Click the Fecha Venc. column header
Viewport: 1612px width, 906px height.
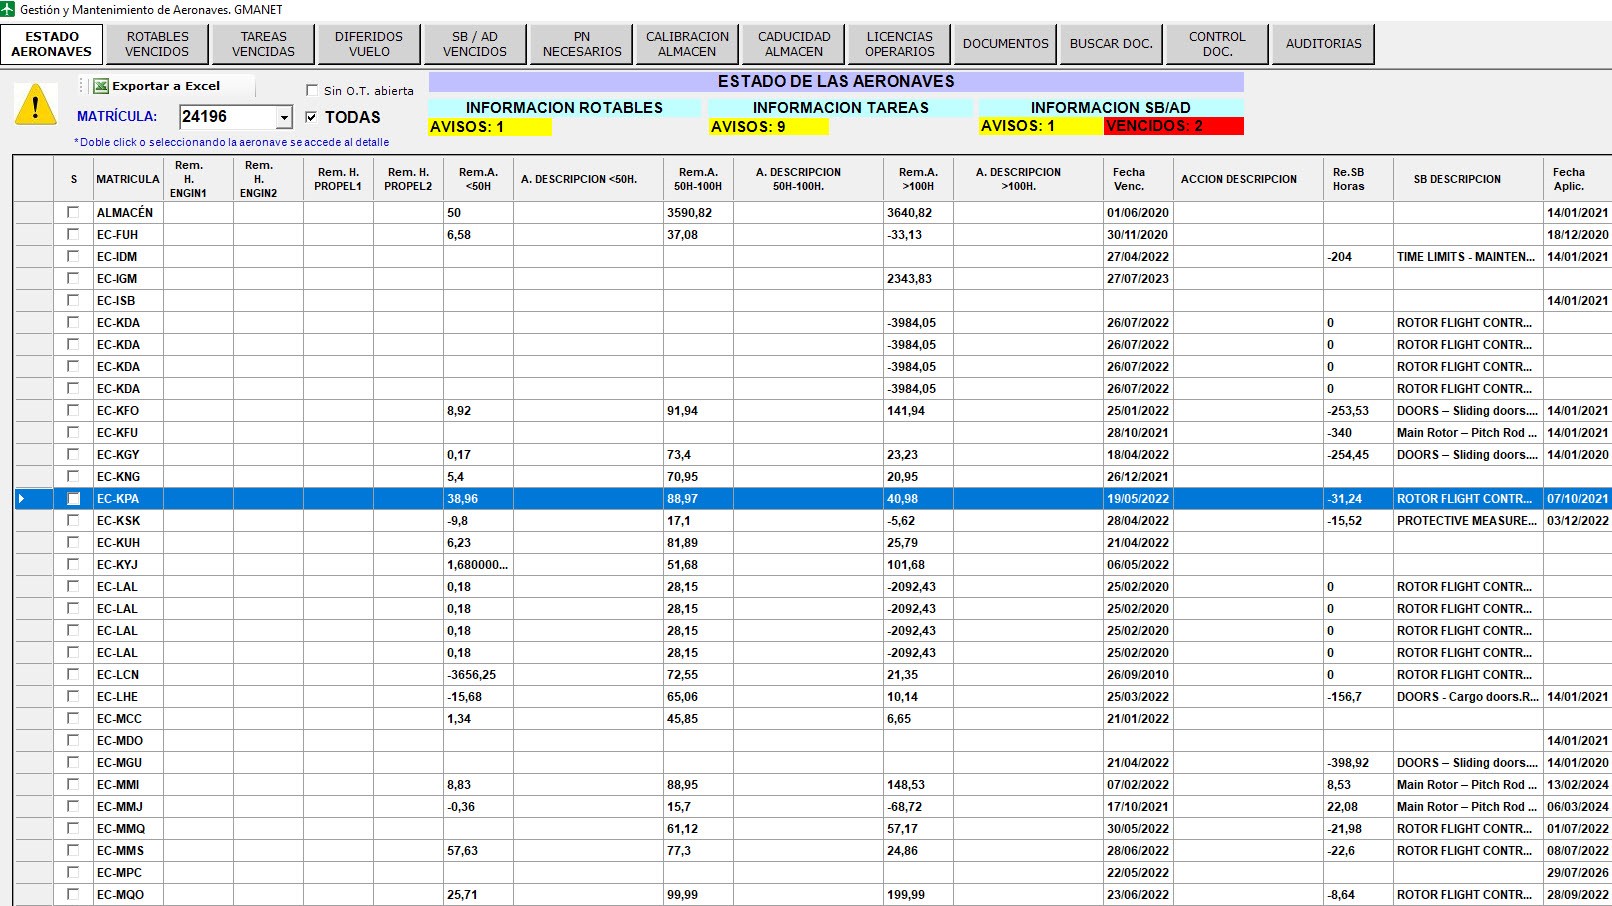pos(1129,179)
